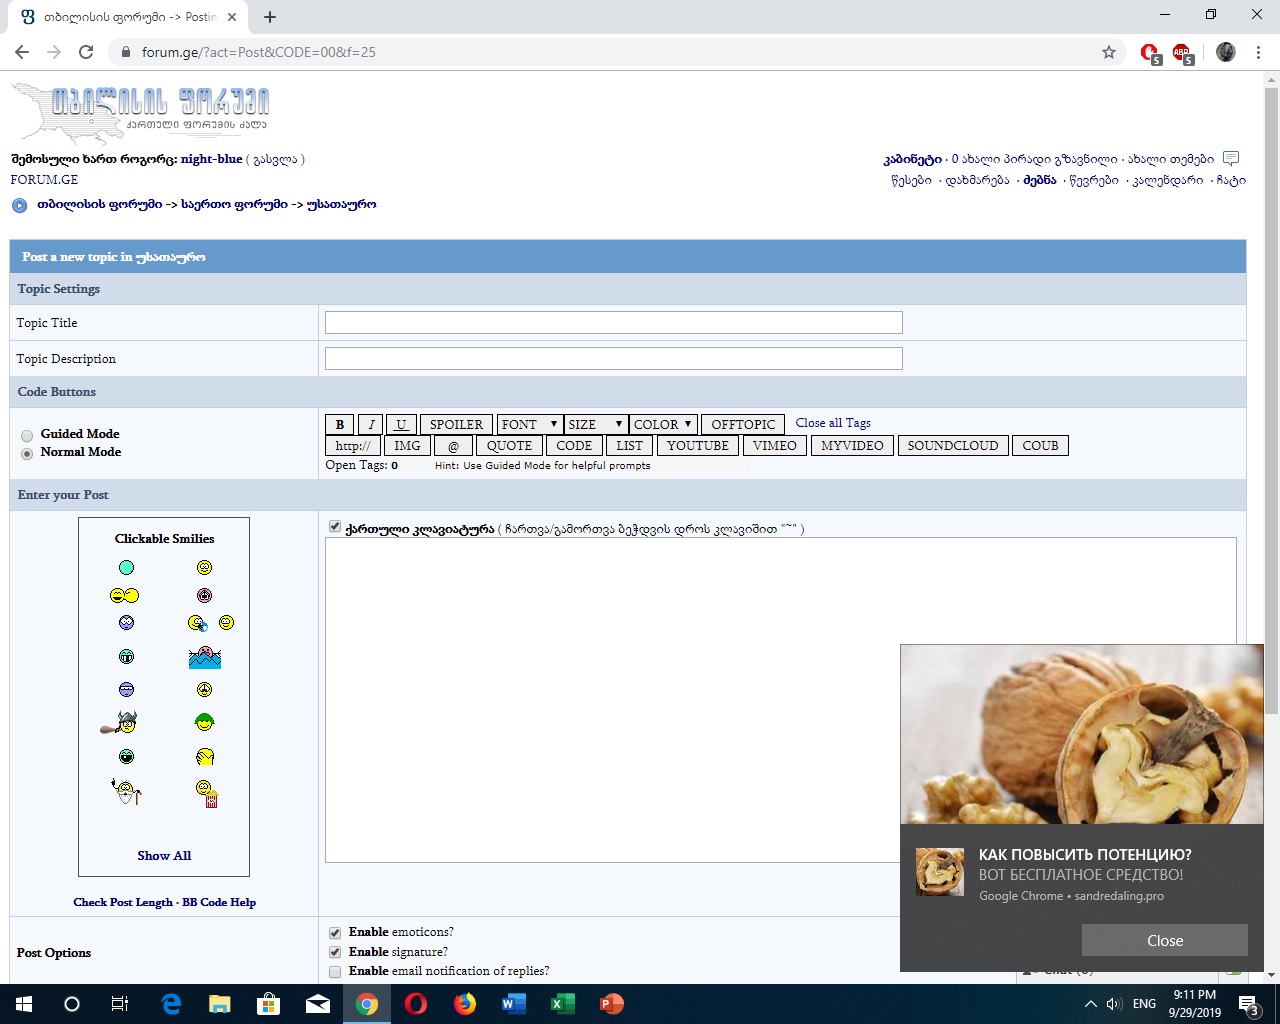The width and height of the screenshot is (1280, 1024).
Task: Toggle the ქართული კლავიატურა checkbox
Action: tap(335, 527)
